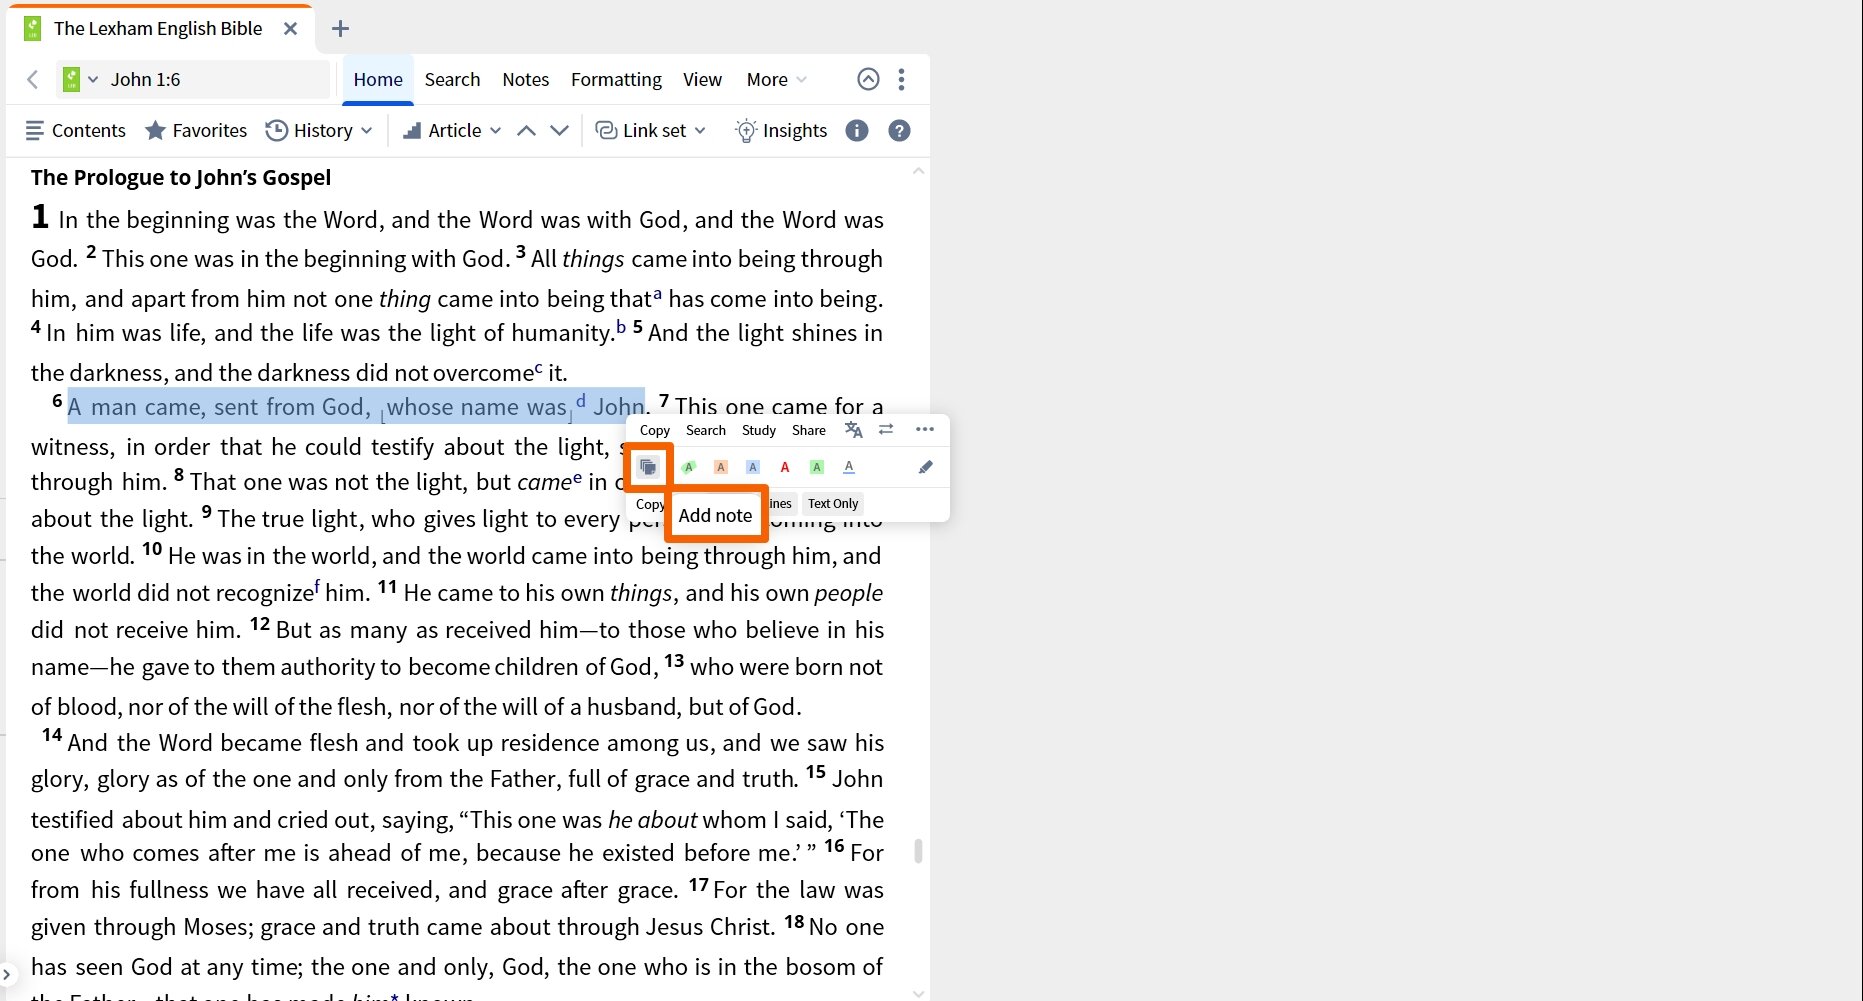Click the vertical scrollbar thumb
The height and width of the screenshot is (1001, 1863).
click(918, 850)
